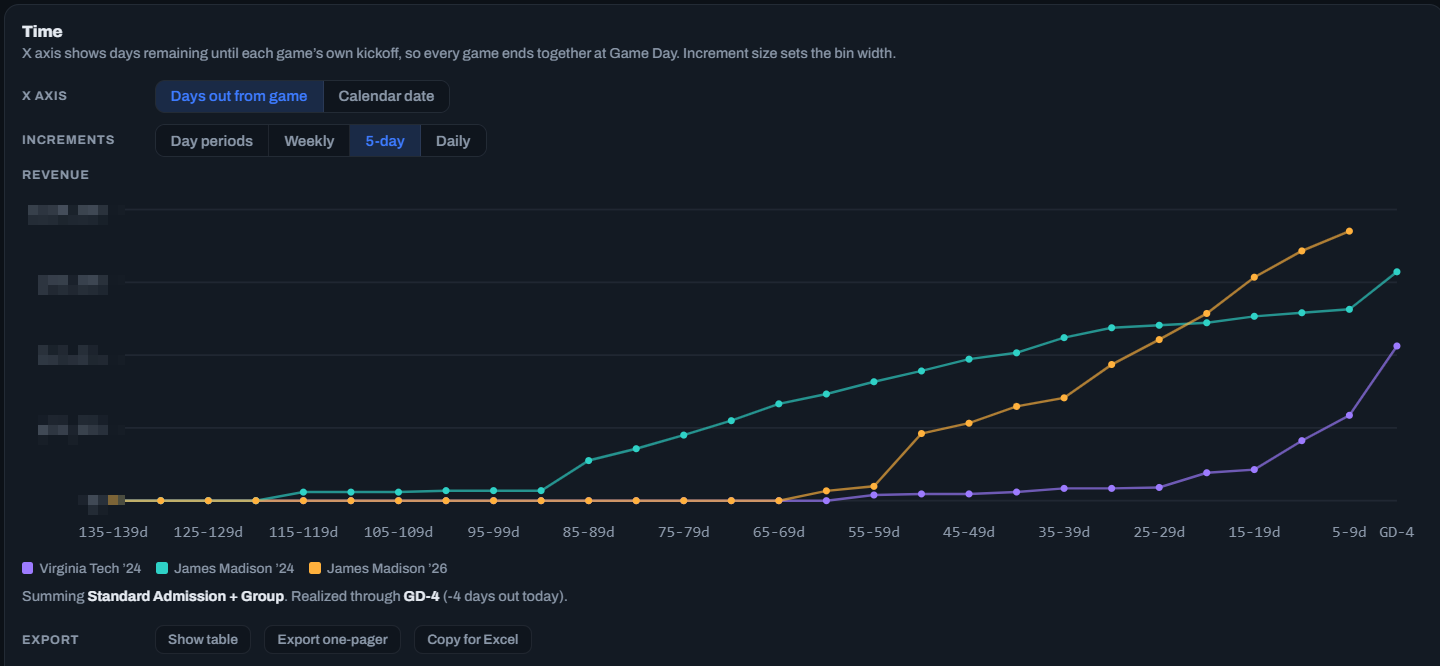Screen dimensions: 1440x666
Task: Click the 125-129d axis label
Action: 208,532
